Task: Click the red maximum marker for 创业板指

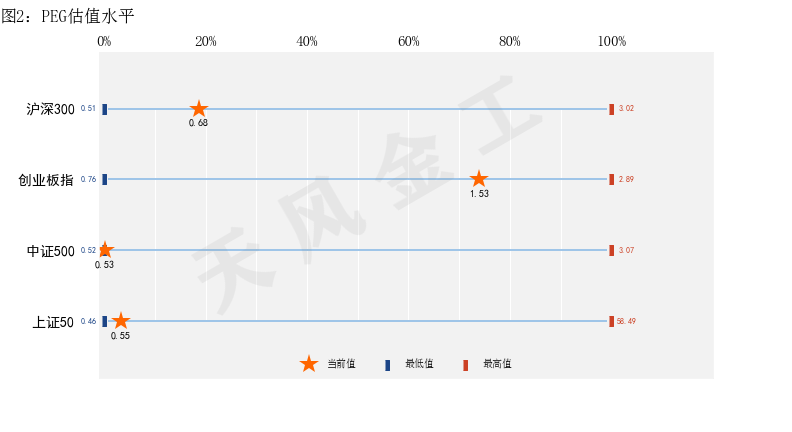Action: [611, 179]
